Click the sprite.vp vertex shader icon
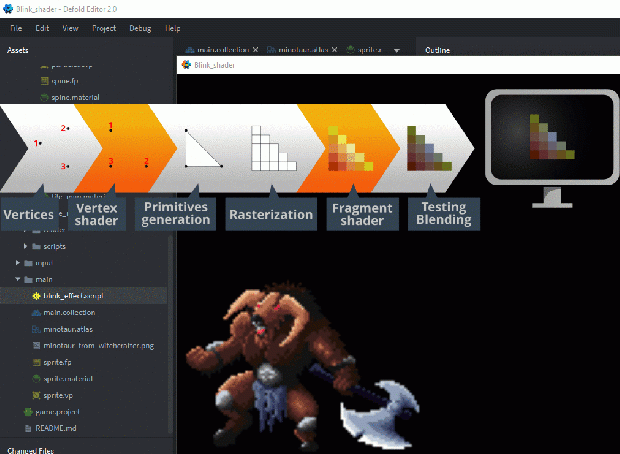The width and height of the screenshot is (620, 454). click(36, 395)
